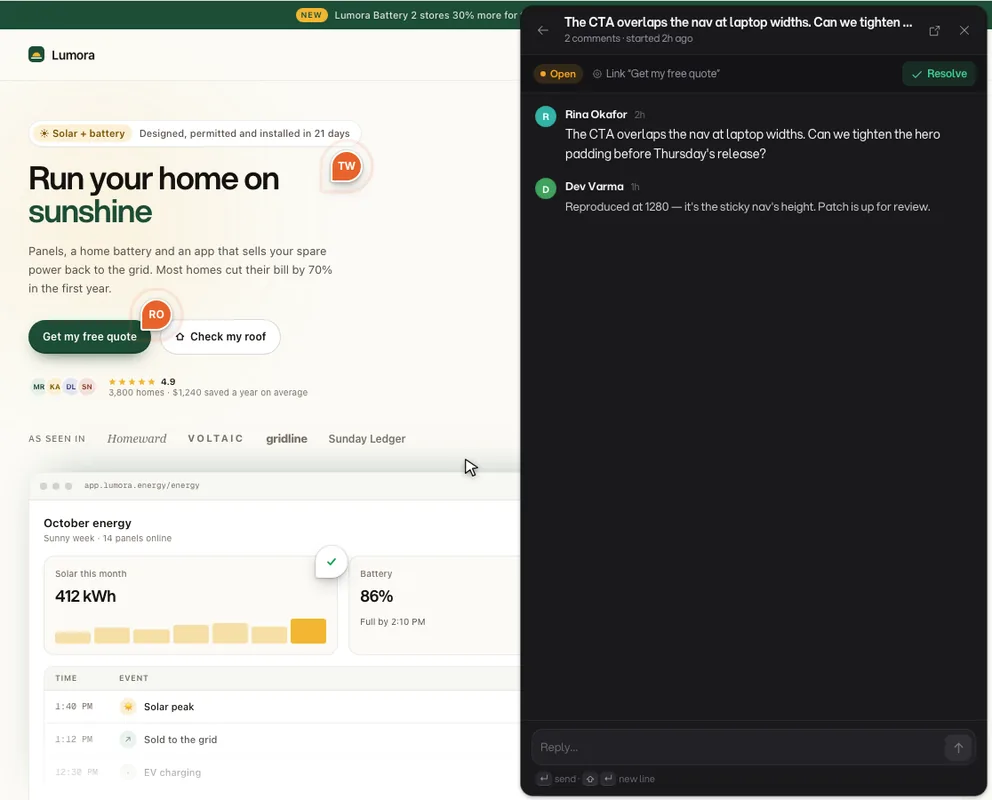992x800 pixels.
Task: Click the MR customer avatar
Action: [x=39, y=386]
